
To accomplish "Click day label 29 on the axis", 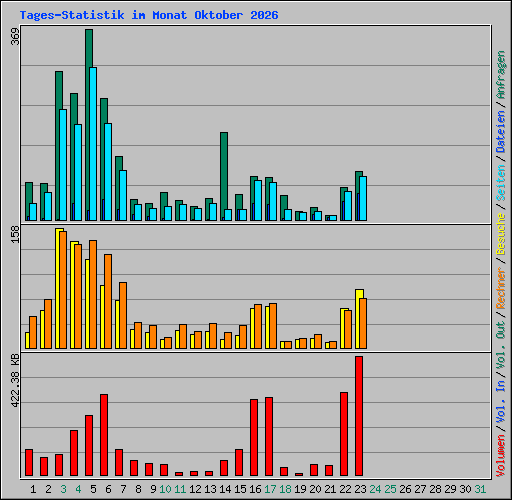I will pos(450,489).
